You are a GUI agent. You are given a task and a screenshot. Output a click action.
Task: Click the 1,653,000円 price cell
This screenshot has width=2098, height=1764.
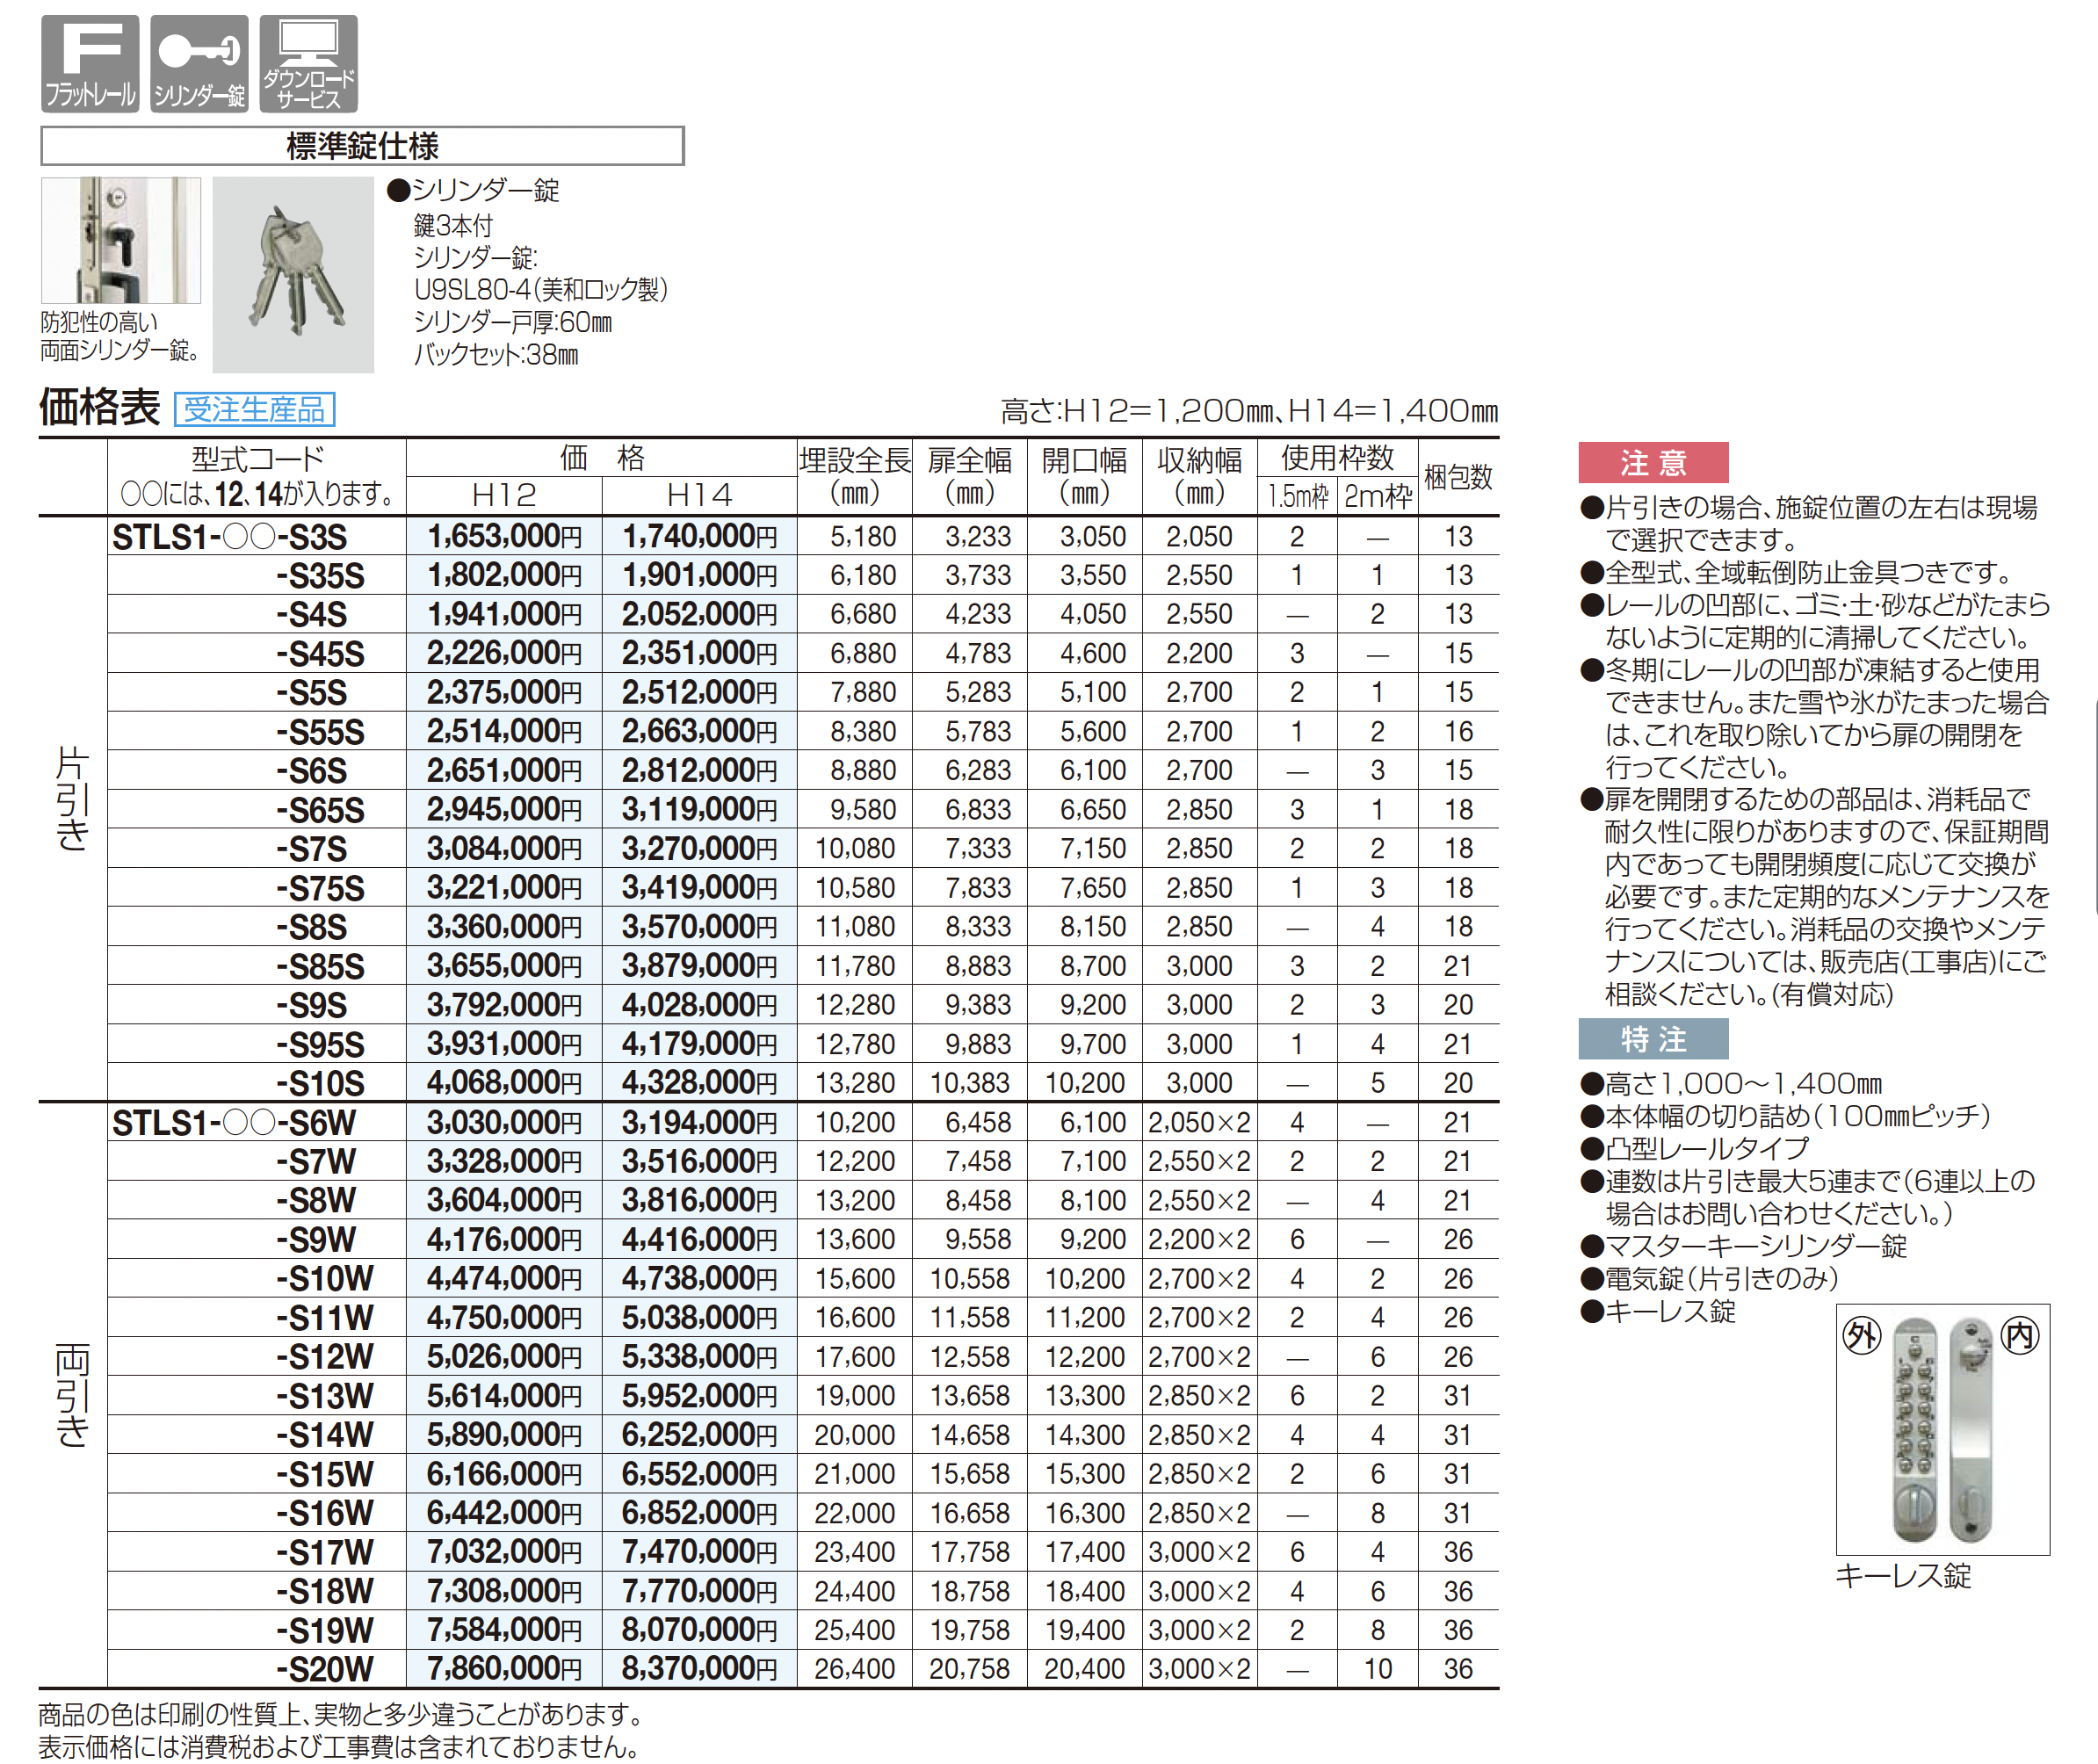503,537
